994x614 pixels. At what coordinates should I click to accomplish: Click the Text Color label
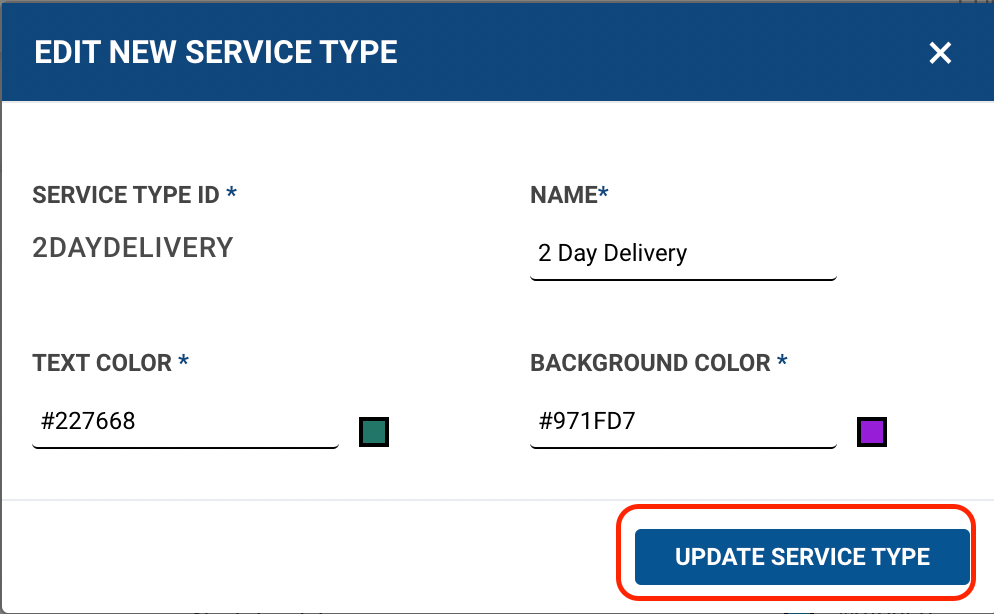pyautogui.click(x=102, y=363)
